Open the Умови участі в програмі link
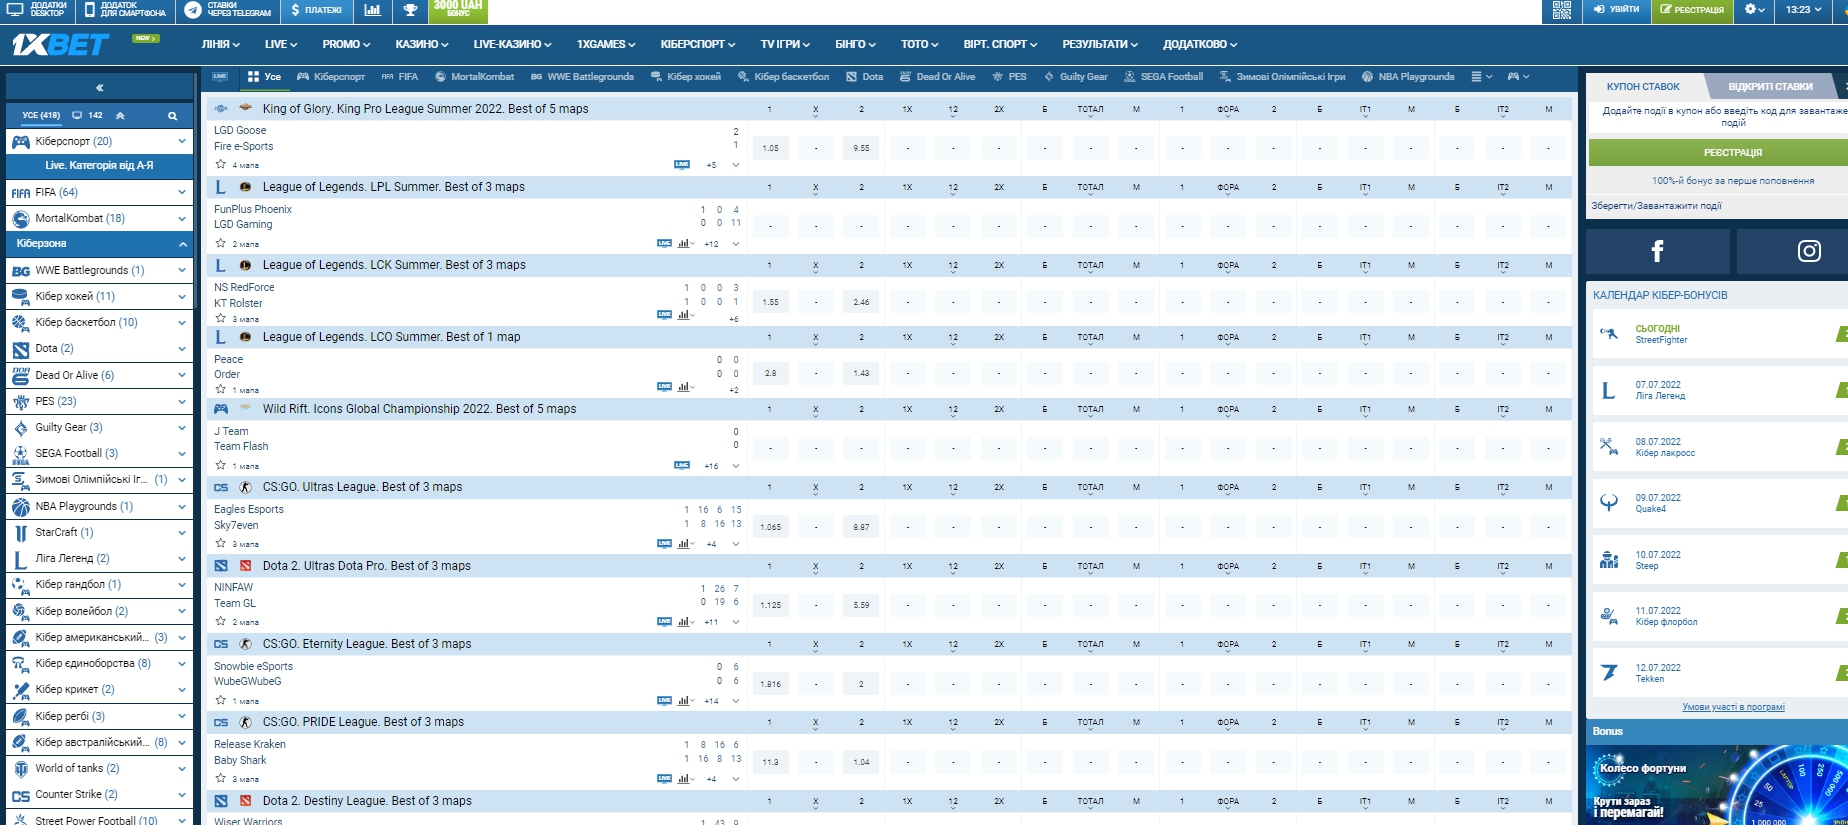This screenshot has width=1848, height=825. [1733, 707]
